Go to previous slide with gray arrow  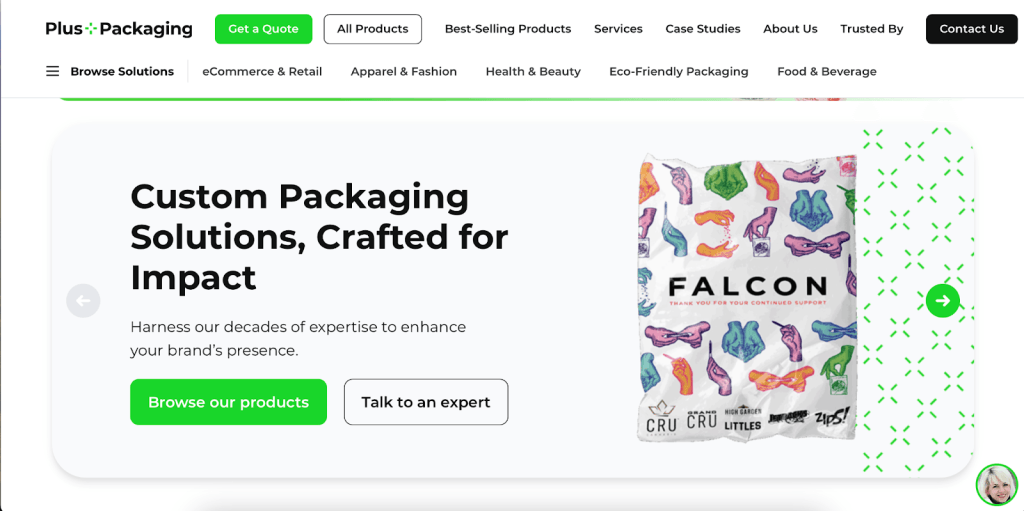click(83, 300)
